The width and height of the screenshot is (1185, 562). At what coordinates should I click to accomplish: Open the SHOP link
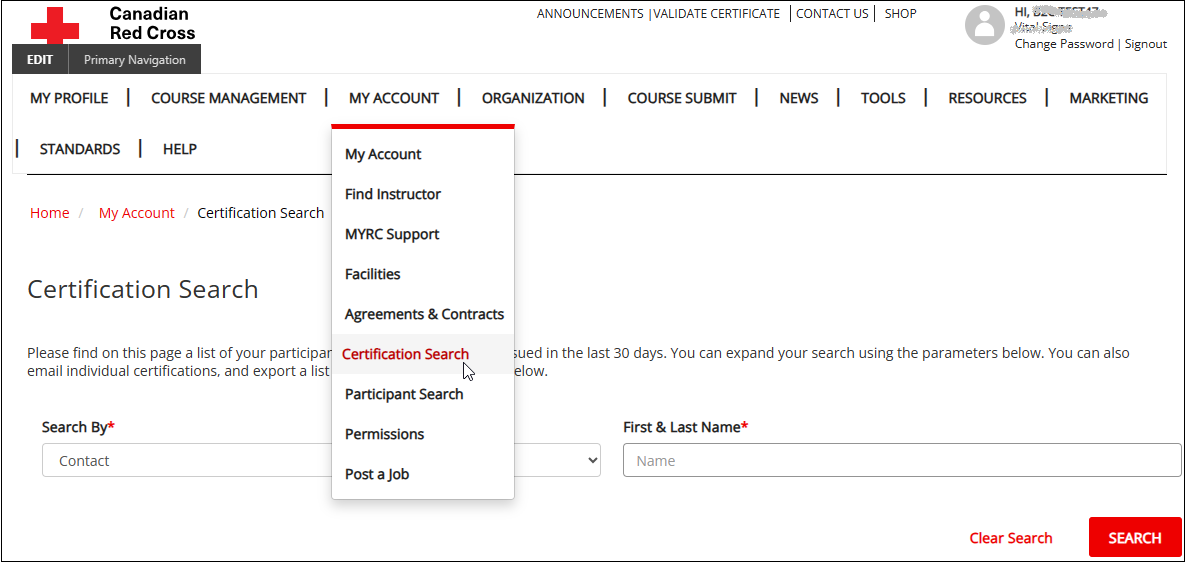900,14
